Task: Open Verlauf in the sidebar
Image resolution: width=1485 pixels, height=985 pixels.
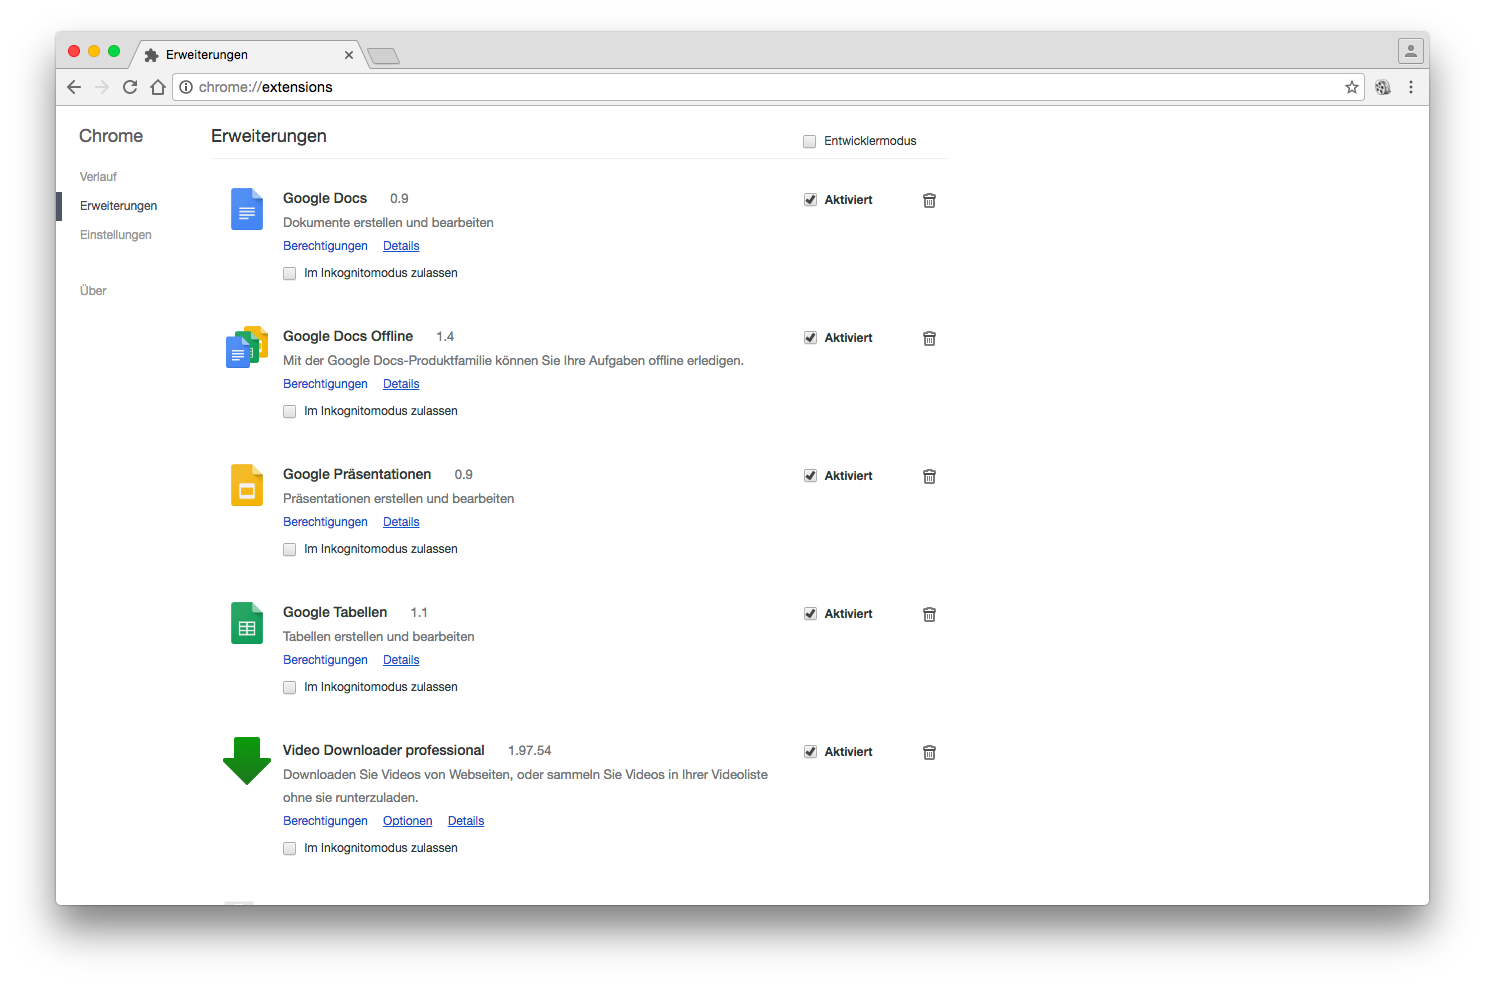Action: pos(98,177)
